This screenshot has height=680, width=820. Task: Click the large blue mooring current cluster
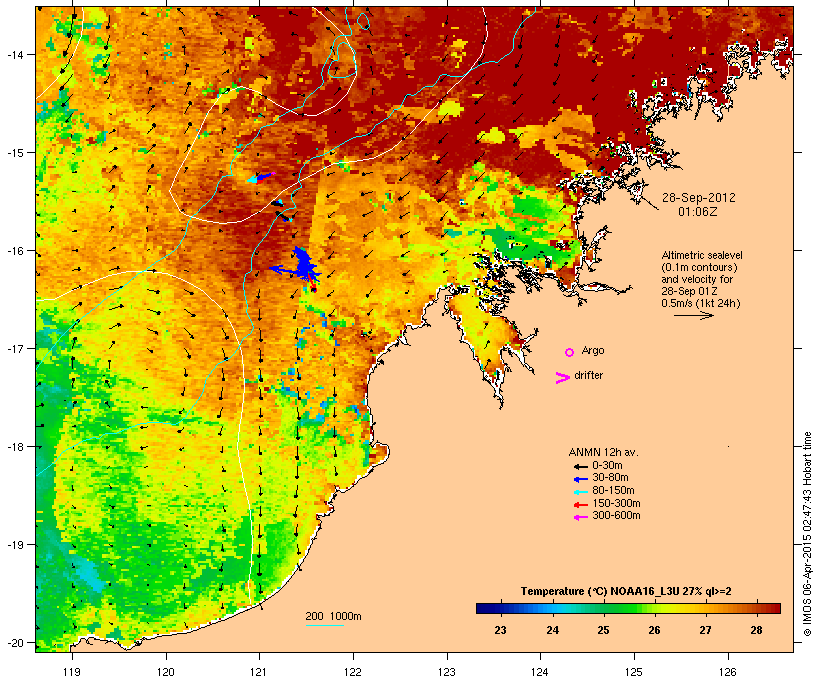coord(302,266)
